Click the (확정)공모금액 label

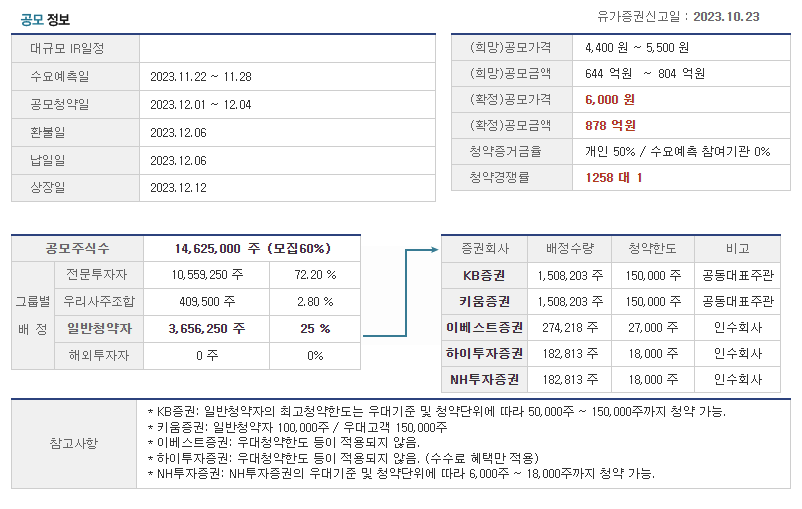(510, 125)
